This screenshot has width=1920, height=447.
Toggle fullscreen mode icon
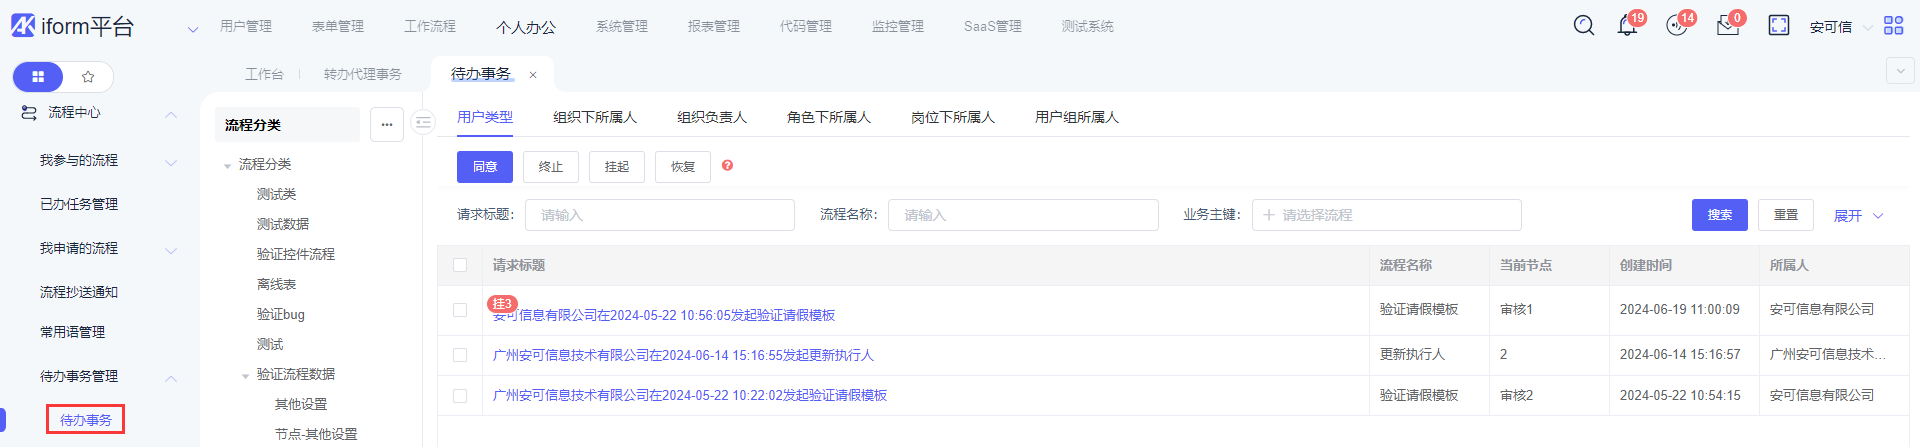point(1778,26)
